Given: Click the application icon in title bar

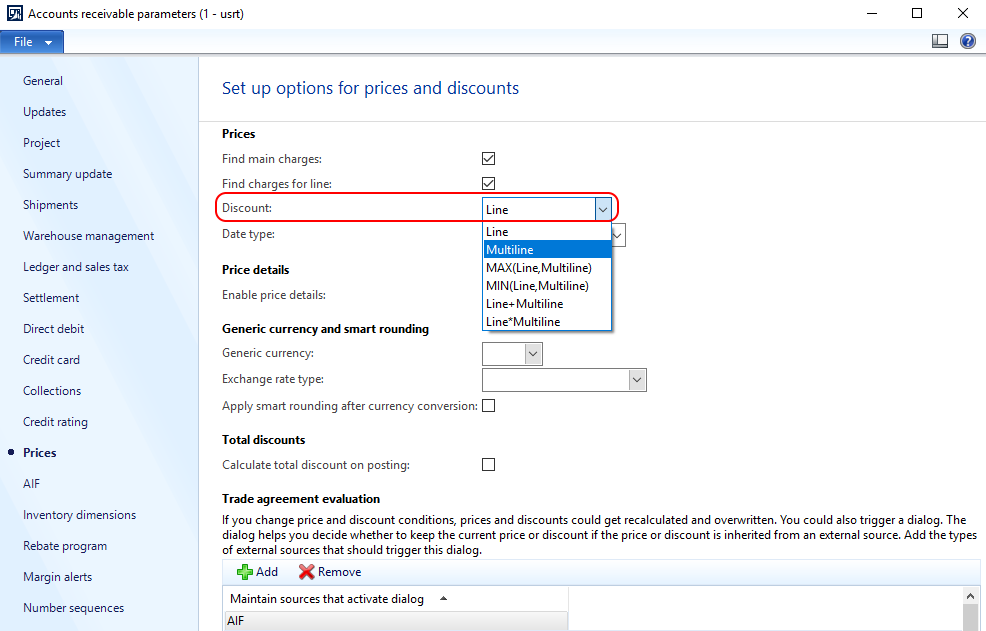Looking at the screenshot, I should pos(14,13).
